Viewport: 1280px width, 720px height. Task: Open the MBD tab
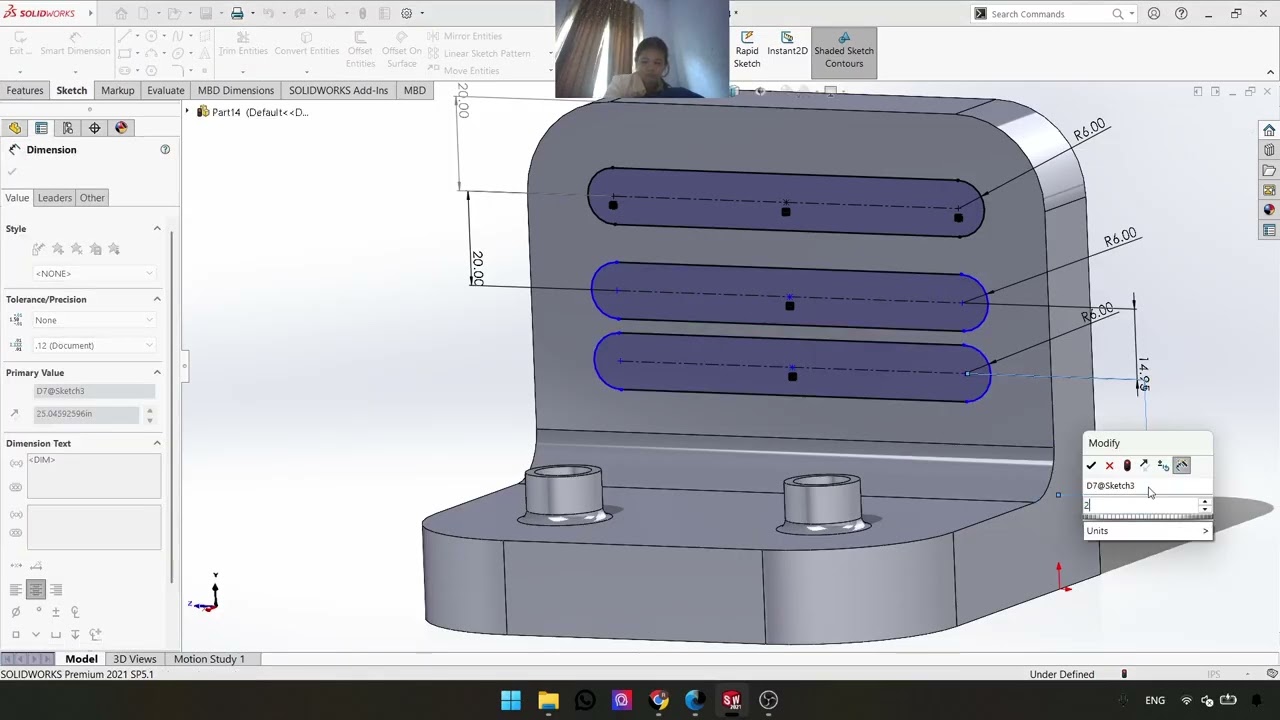tap(415, 90)
